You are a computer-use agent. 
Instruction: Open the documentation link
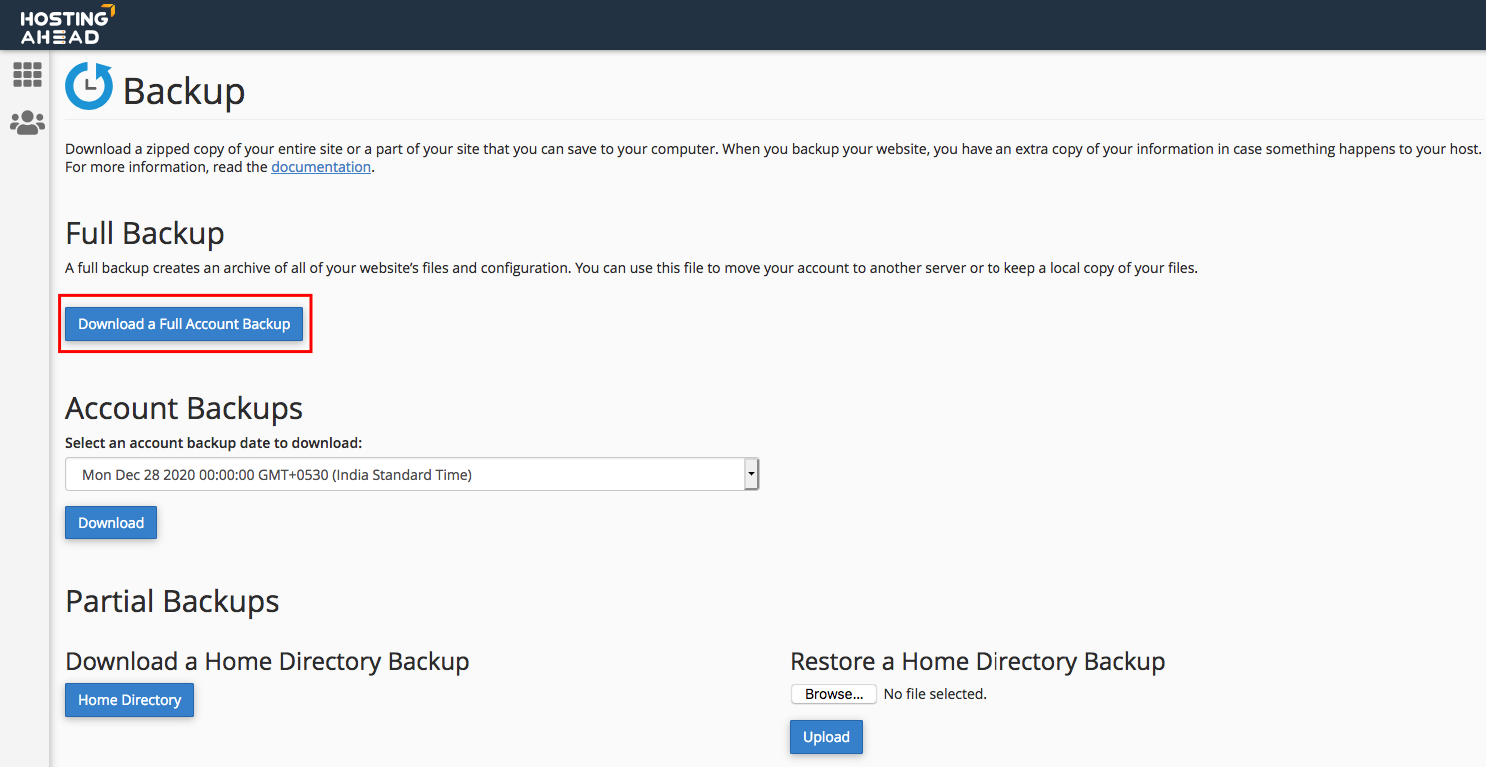321,167
